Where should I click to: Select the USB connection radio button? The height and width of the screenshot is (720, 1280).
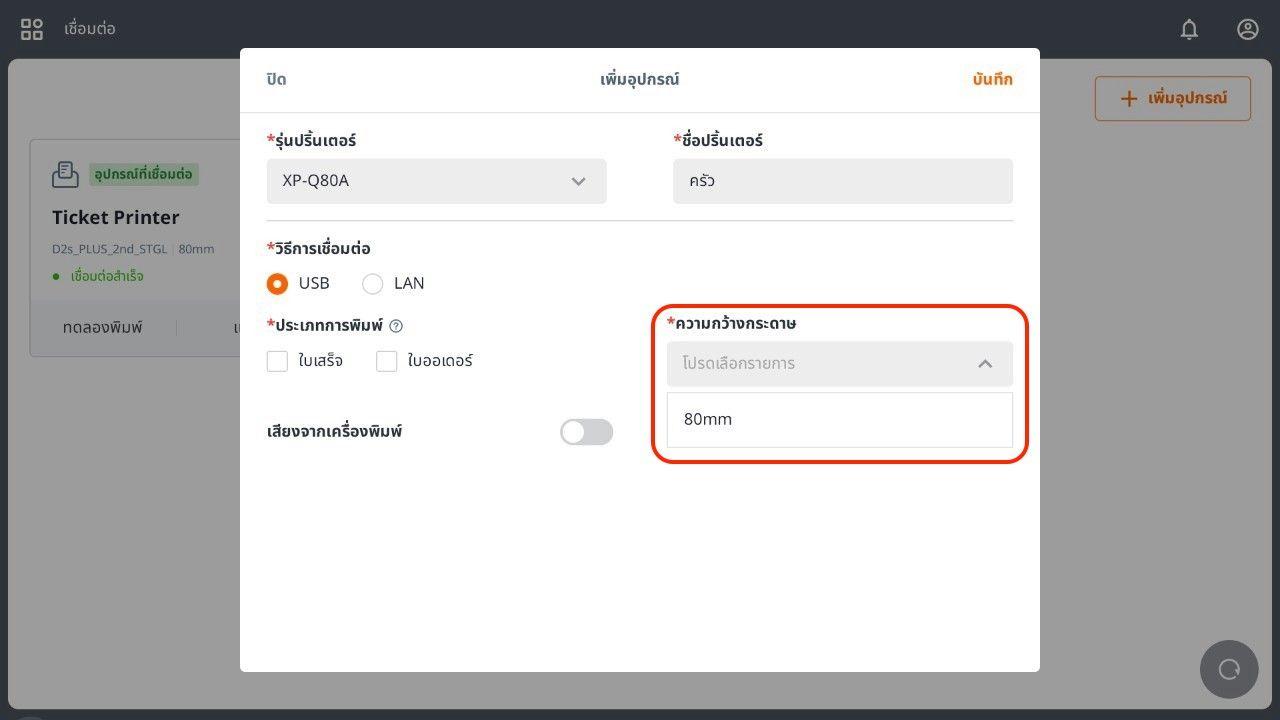tap(278, 284)
